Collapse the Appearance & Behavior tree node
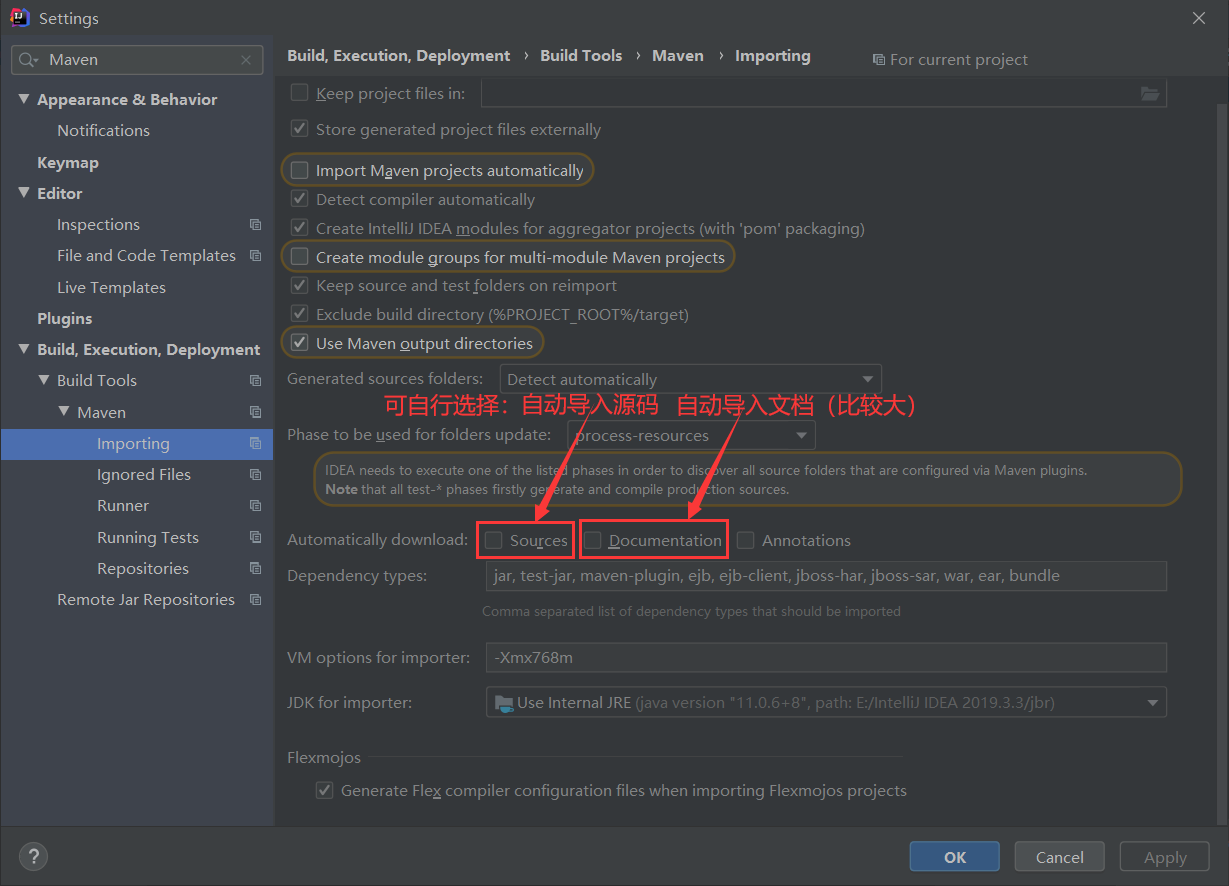This screenshot has height=886, width=1229. coord(24,100)
